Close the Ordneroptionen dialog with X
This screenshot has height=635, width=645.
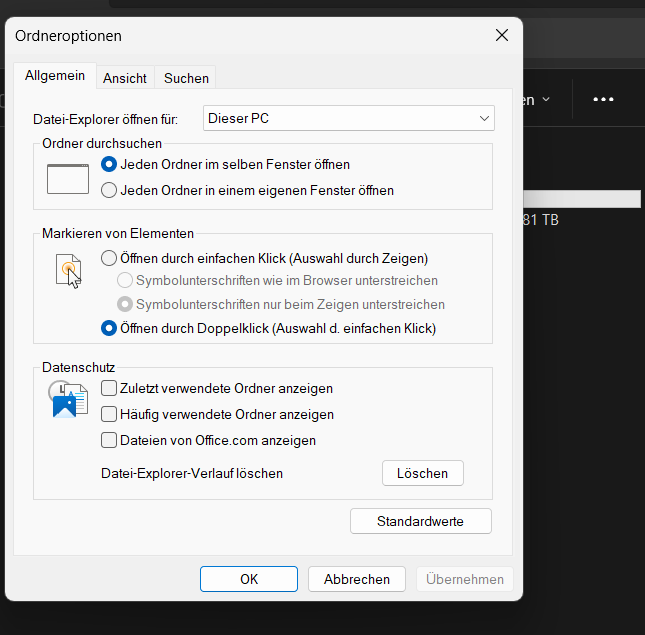point(502,35)
